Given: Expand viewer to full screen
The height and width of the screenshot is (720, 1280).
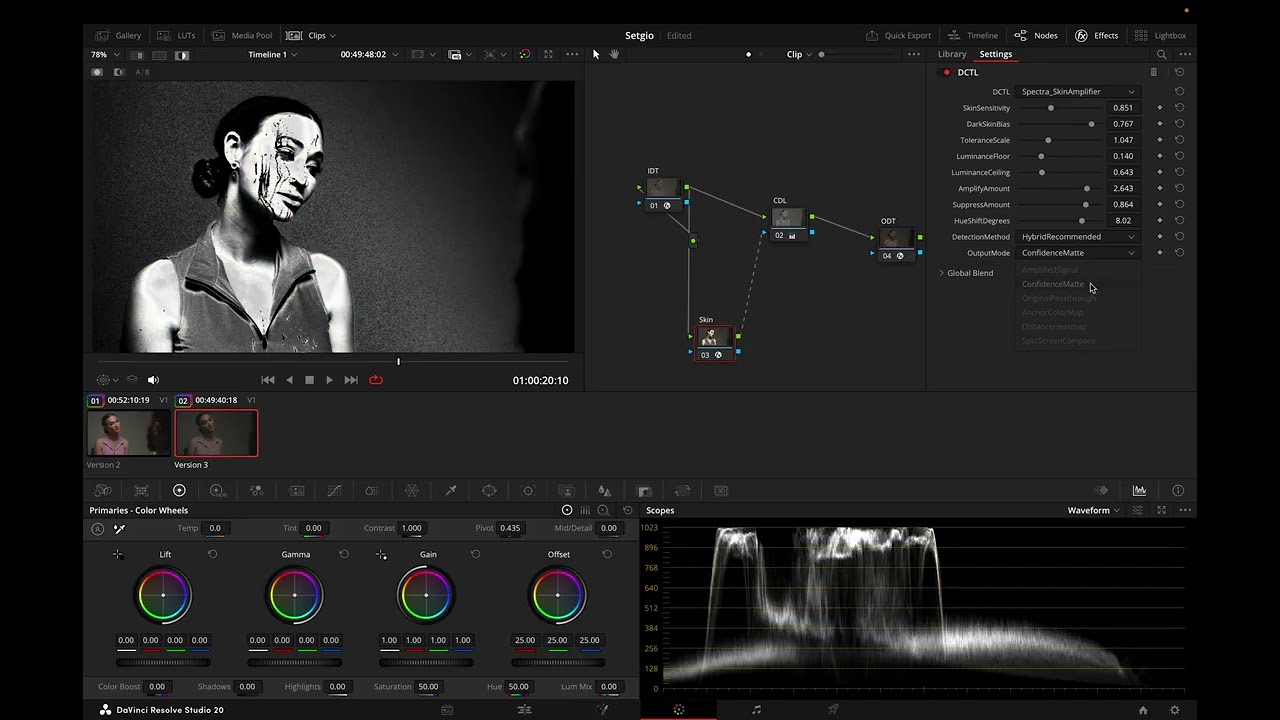Looking at the screenshot, I should point(548,54).
